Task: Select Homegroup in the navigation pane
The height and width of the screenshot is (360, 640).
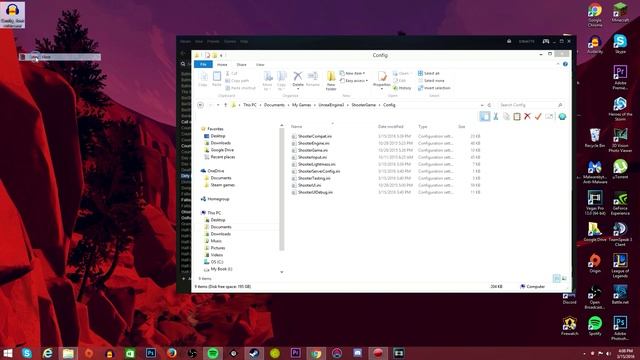Action: click(215, 199)
